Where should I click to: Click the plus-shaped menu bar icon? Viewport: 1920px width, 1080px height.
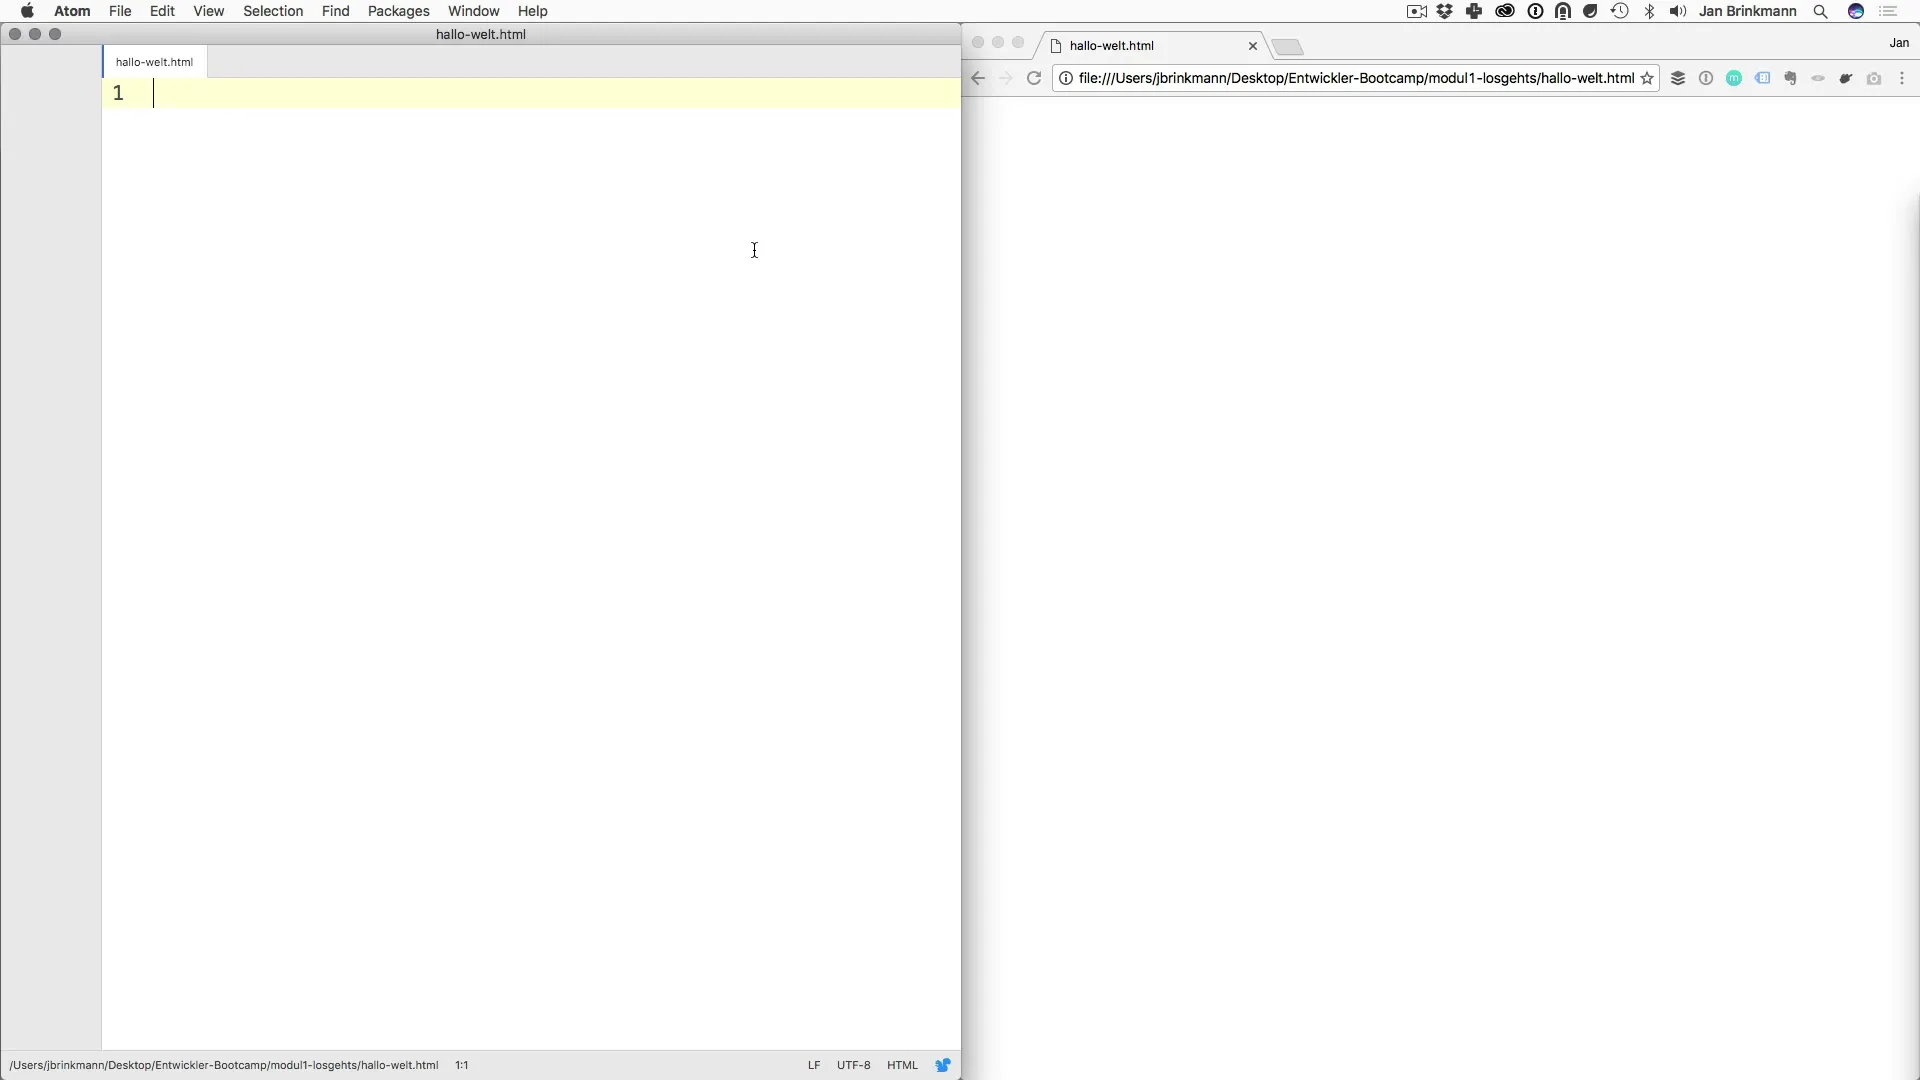tap(1474, 11)
